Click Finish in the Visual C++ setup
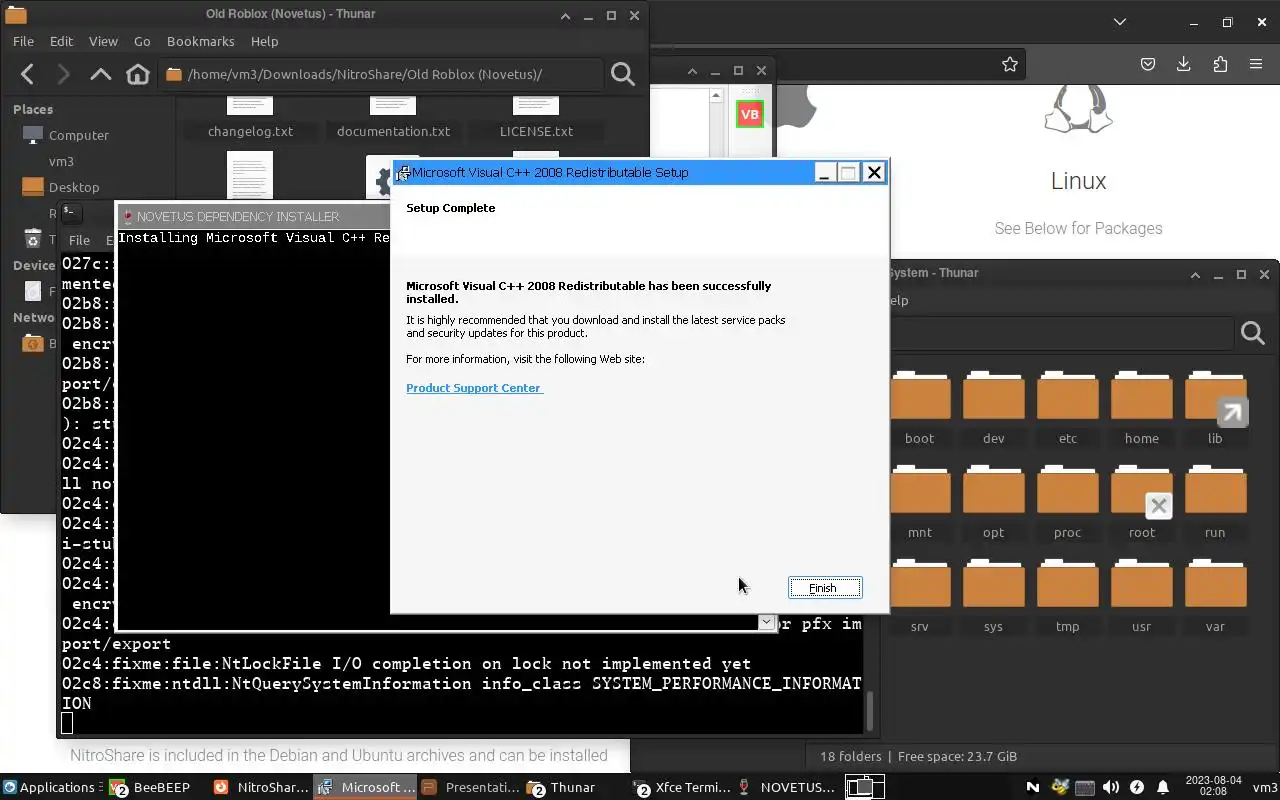This screenshot has width=1280, height=800. [x=824, y=588]
